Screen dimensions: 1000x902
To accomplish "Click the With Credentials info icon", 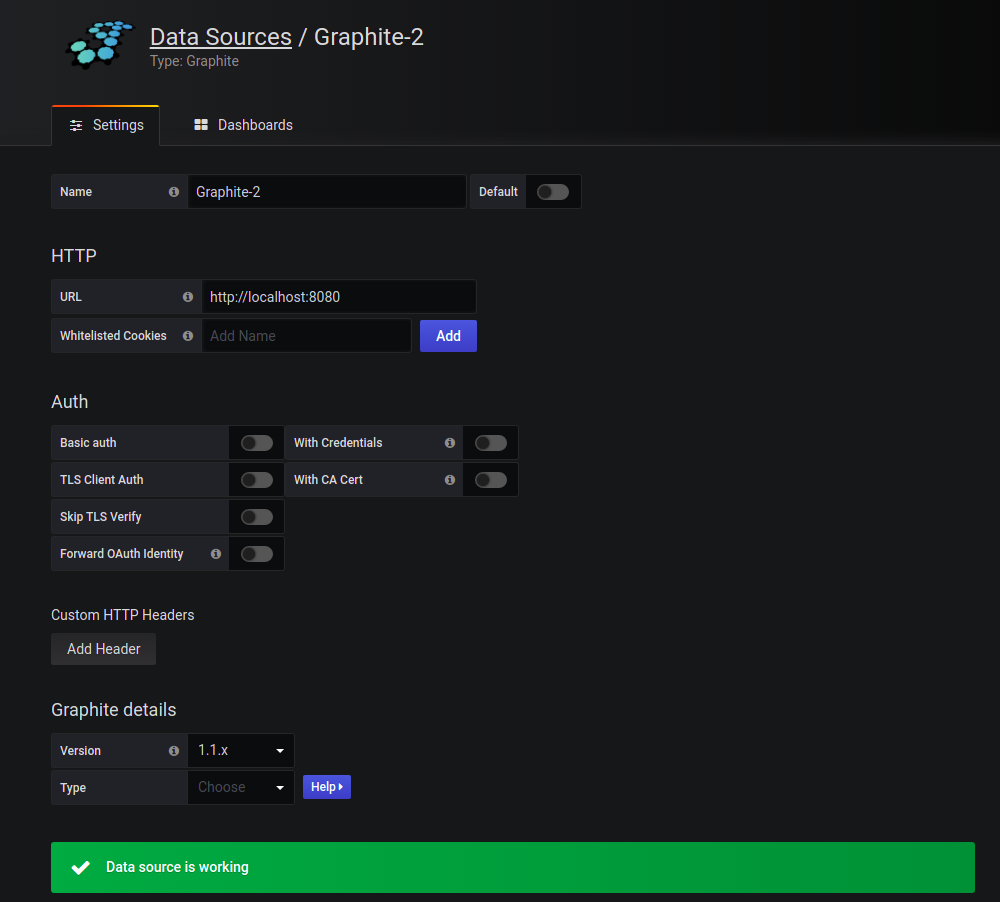I will click(450, 443).
